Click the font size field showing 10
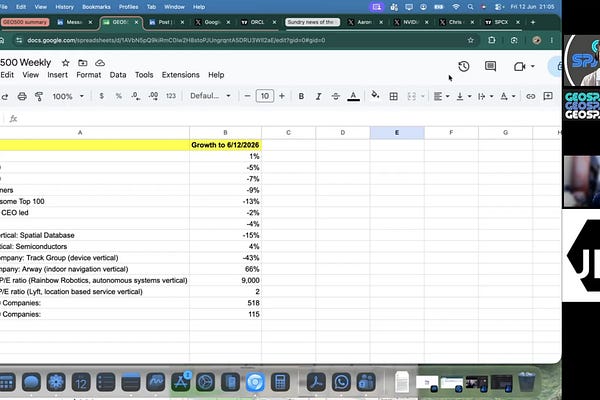Screen dimensions: 600x400 pyautogui.click(x=265, y=96)
